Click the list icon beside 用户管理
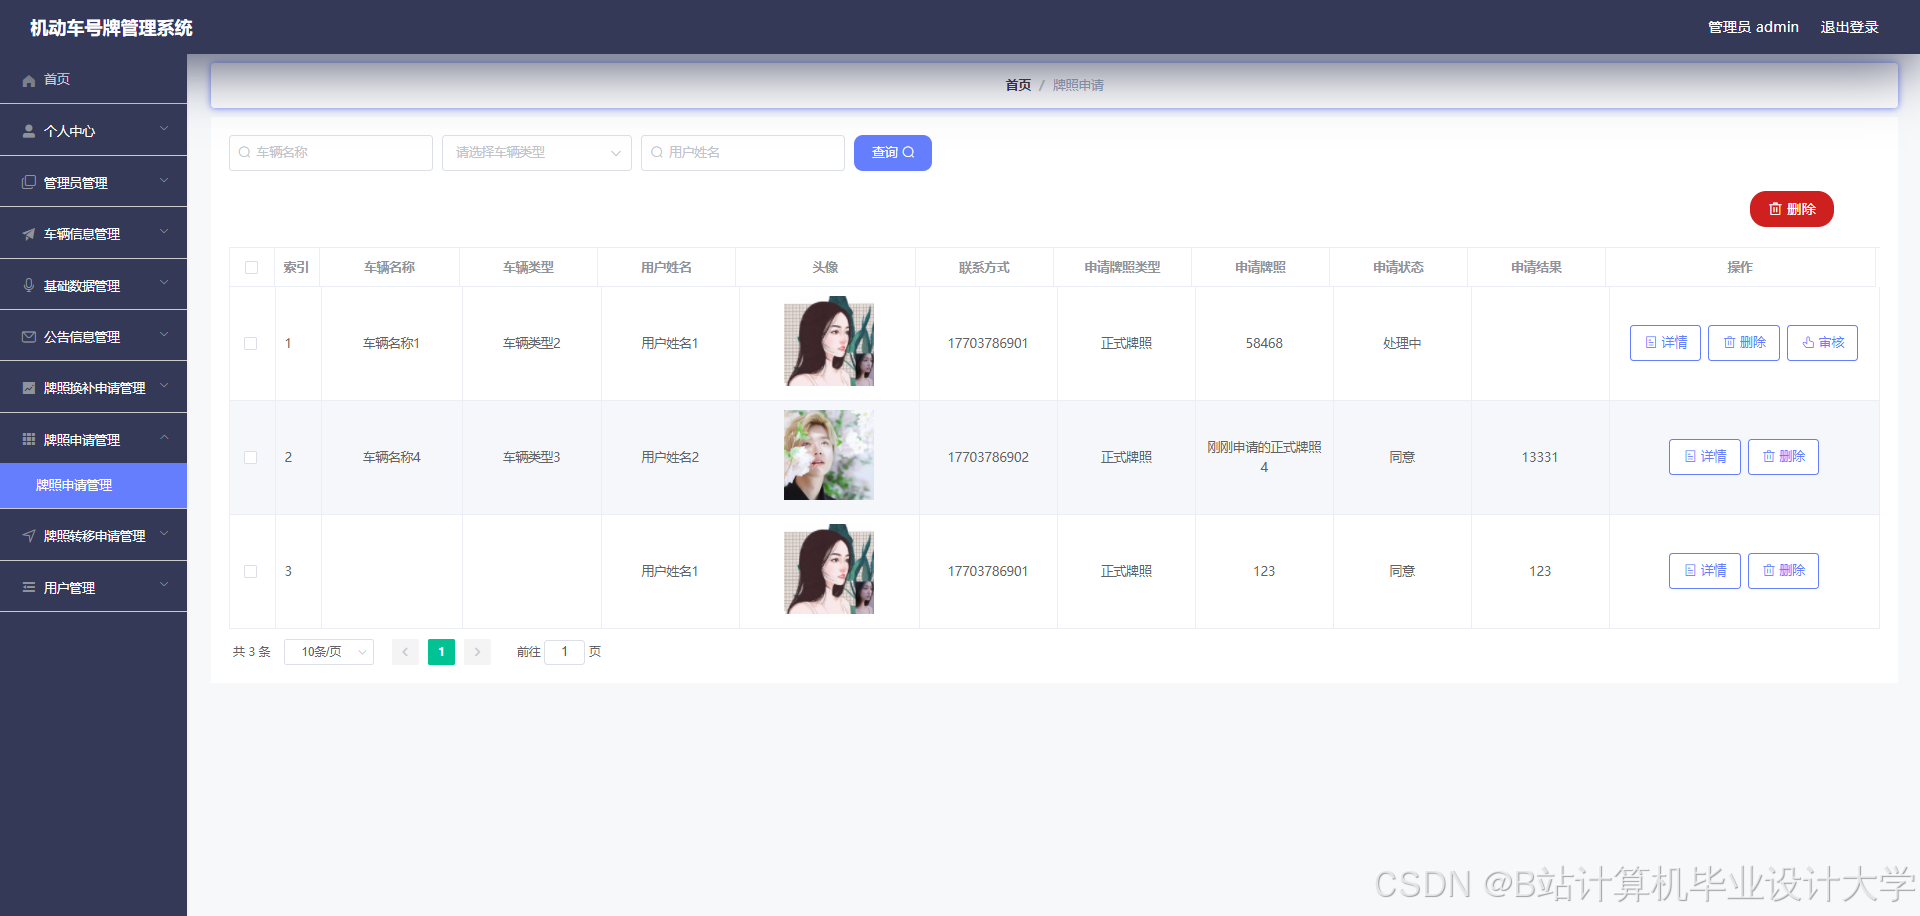 [29, 587]
